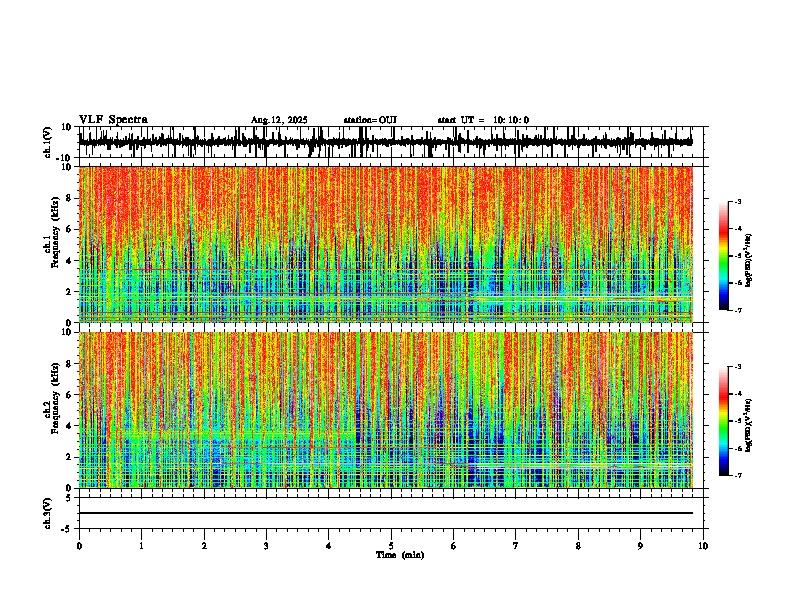
Task: Click the '1' tick on the time axis
Action: tap(141, 546)
